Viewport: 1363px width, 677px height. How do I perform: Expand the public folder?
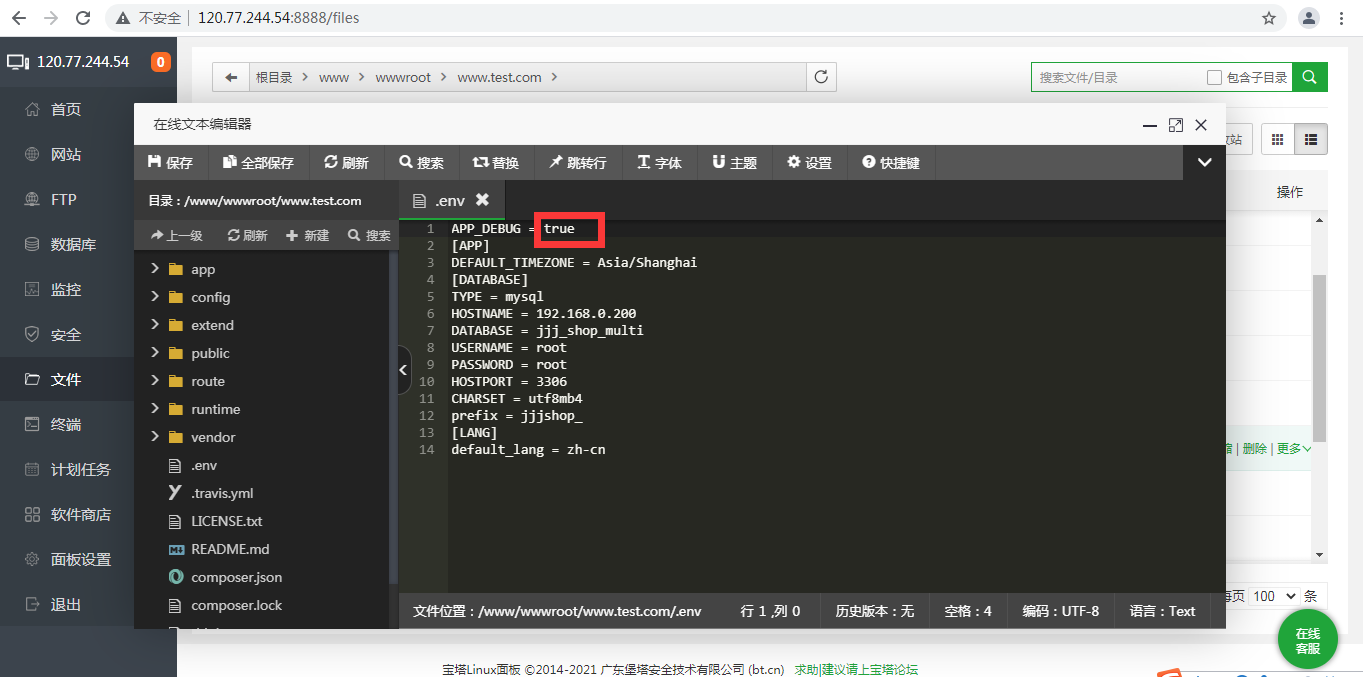pos(154,353)
